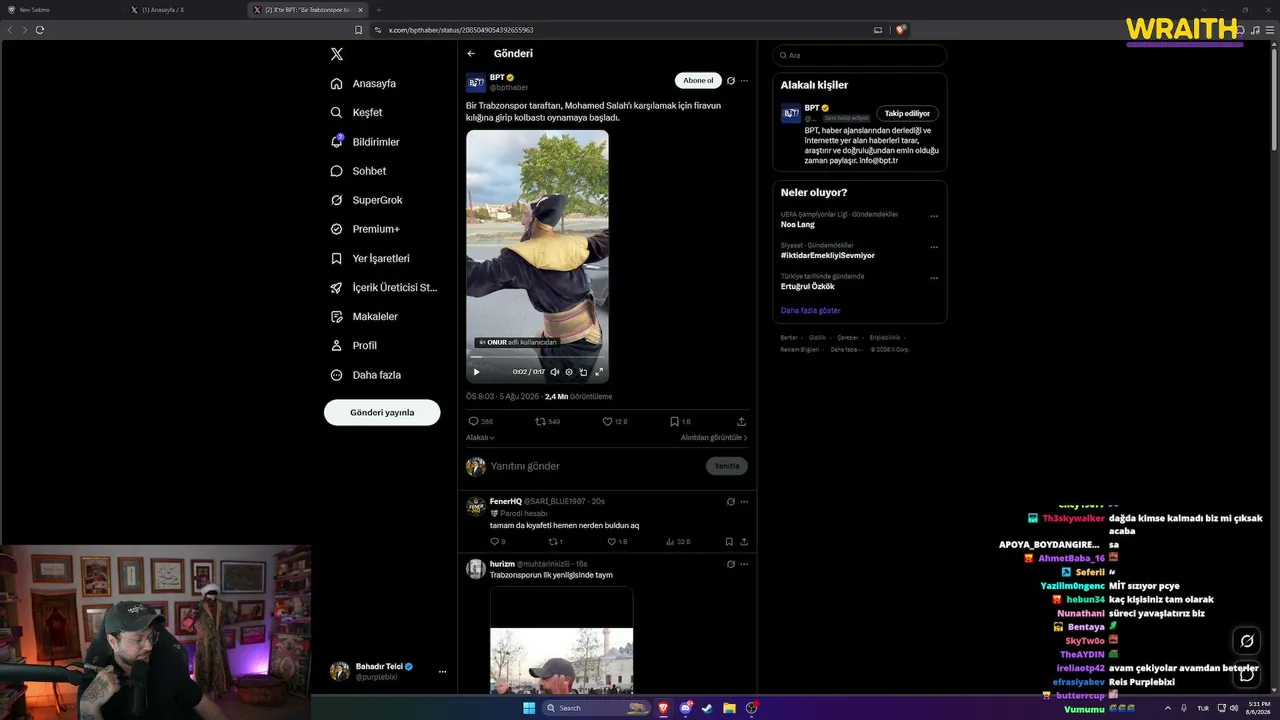Like the BPT post

point(607,422)
